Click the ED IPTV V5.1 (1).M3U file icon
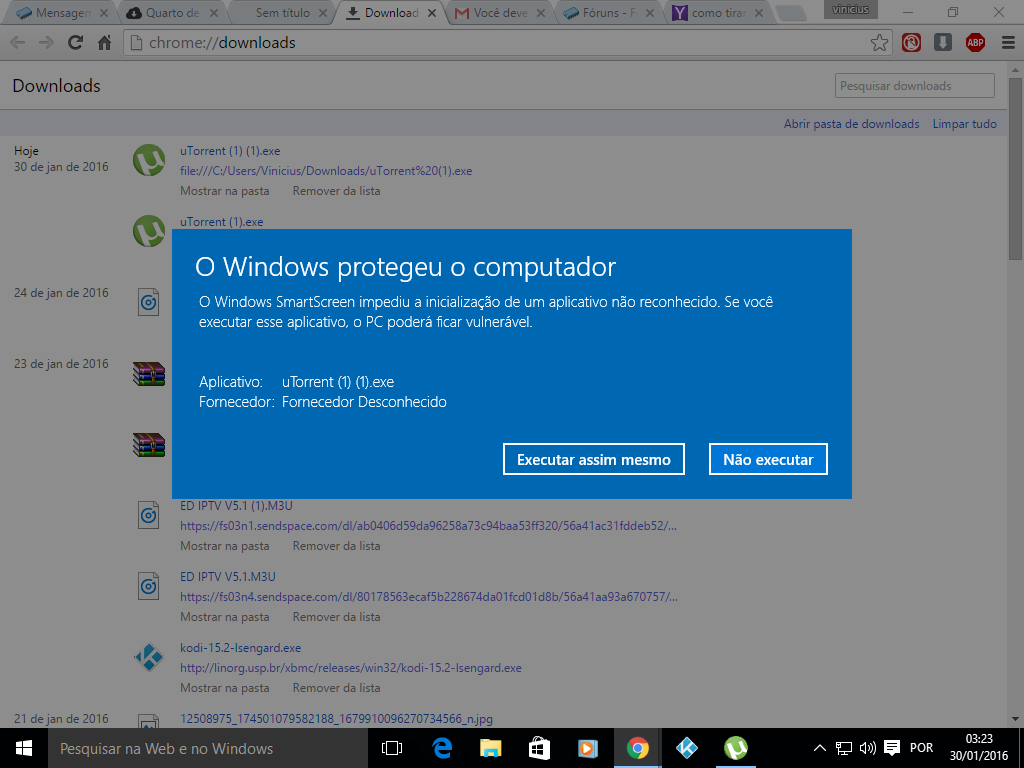Viewport: 1024px width, 768px height. [149, 515]
